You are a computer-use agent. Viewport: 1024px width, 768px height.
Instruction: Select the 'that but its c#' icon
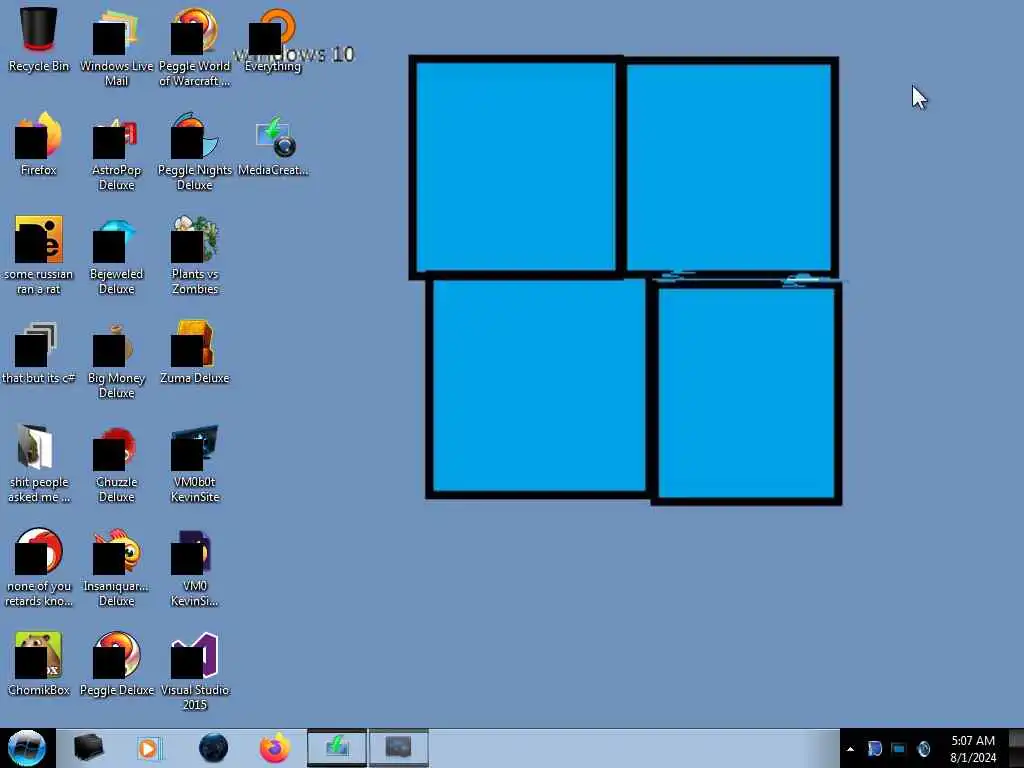click(39, 352)
